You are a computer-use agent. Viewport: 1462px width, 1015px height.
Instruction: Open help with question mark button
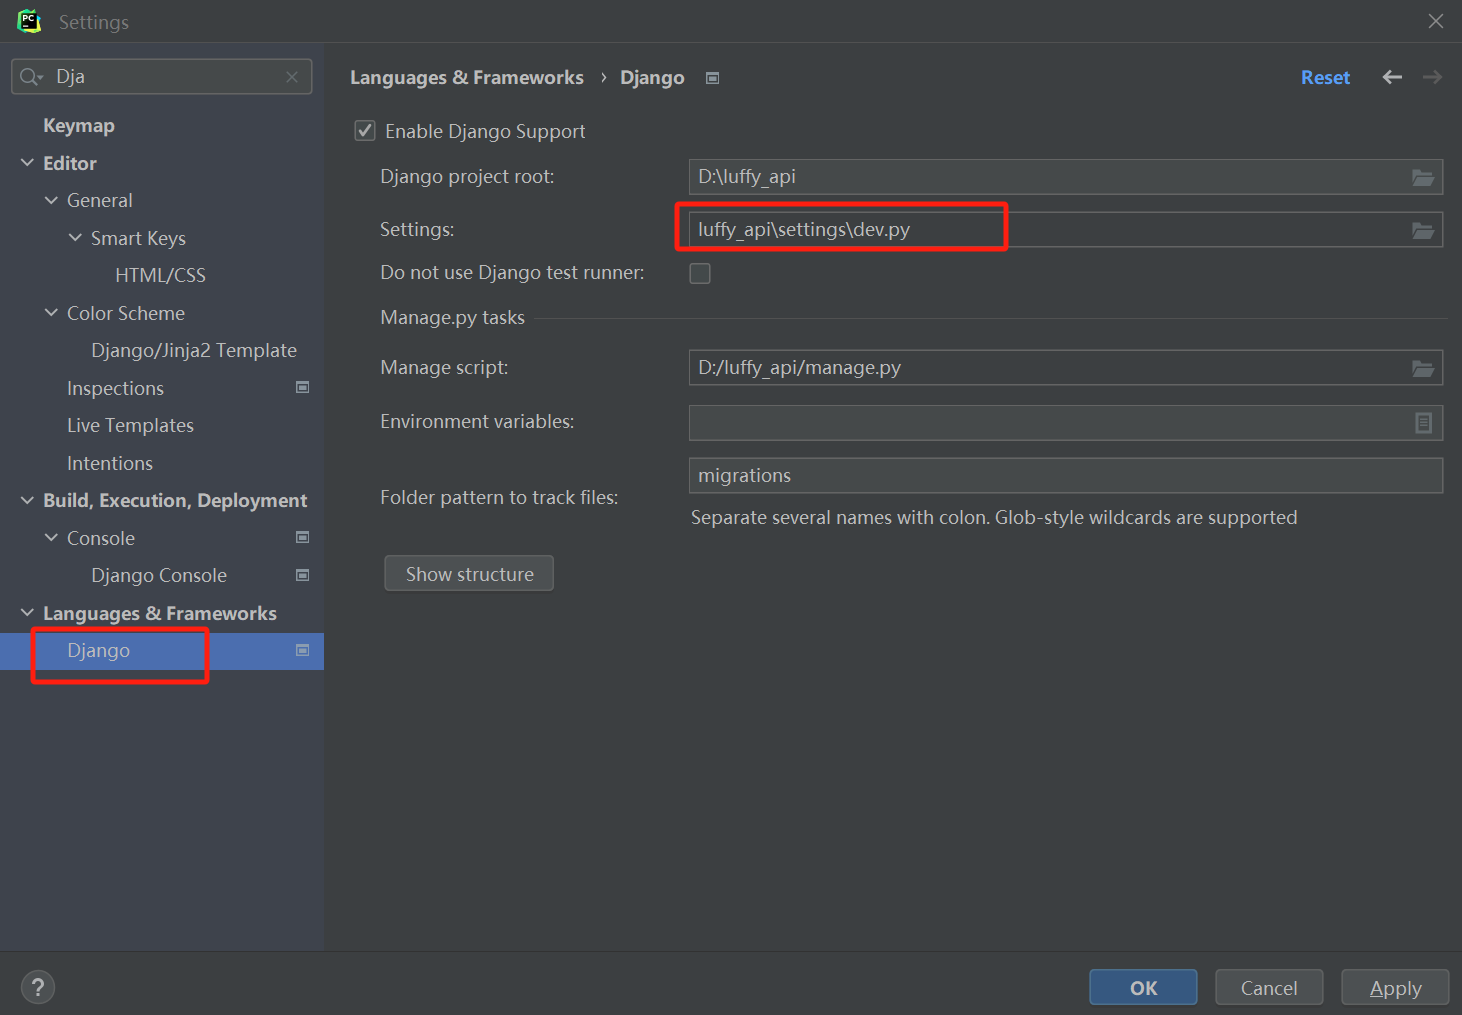[38, 988]
